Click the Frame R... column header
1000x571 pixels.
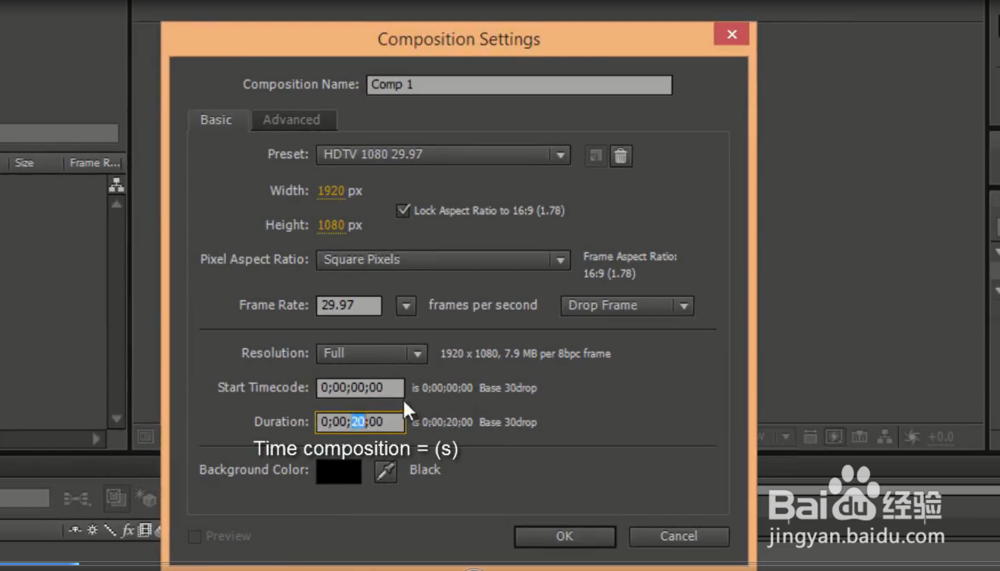coord(94,163)
